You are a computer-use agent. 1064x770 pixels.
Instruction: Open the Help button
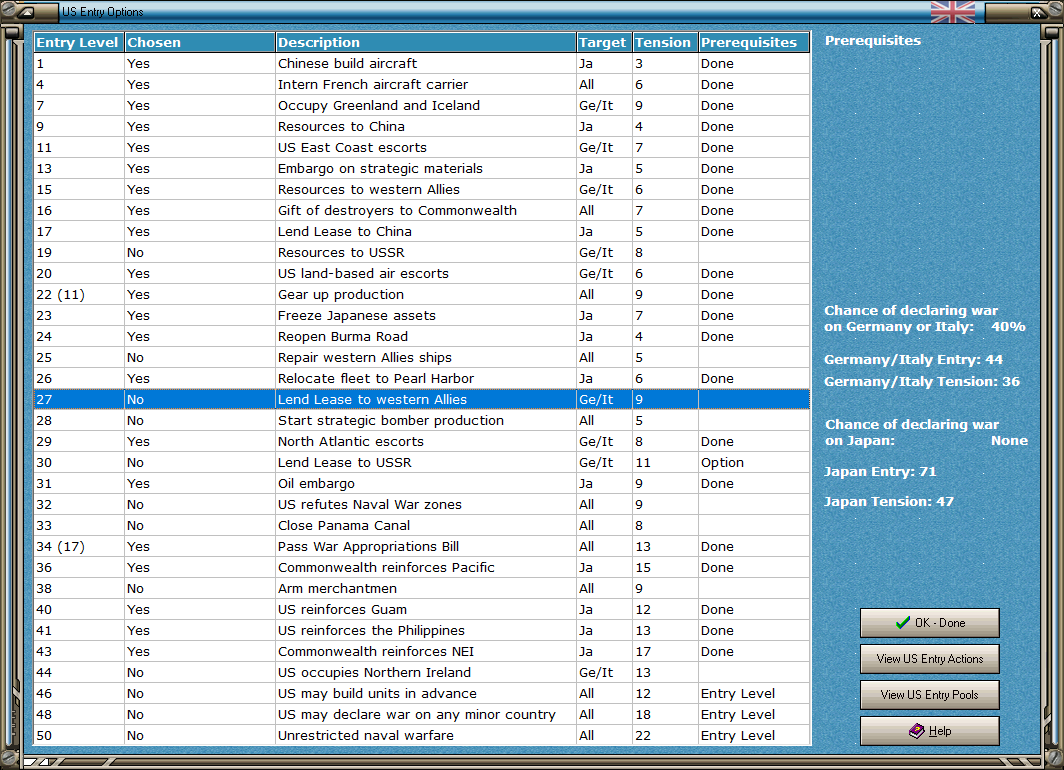tap(930, 731)
